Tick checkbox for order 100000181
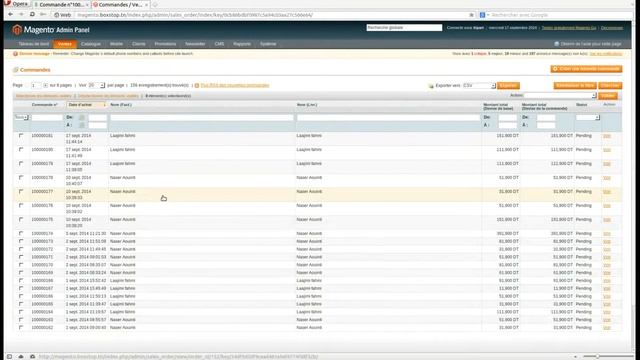This screenshot has height=360, width=640. tap(21, 136)
